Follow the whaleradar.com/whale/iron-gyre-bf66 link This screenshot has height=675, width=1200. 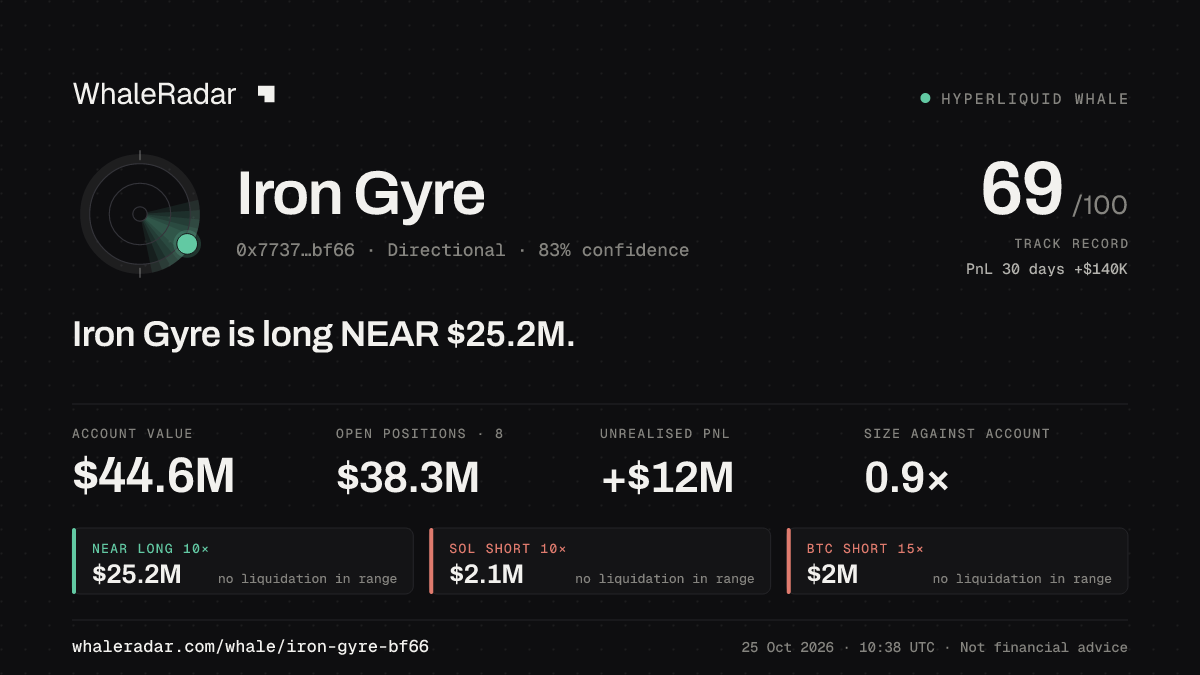[251, 647]
